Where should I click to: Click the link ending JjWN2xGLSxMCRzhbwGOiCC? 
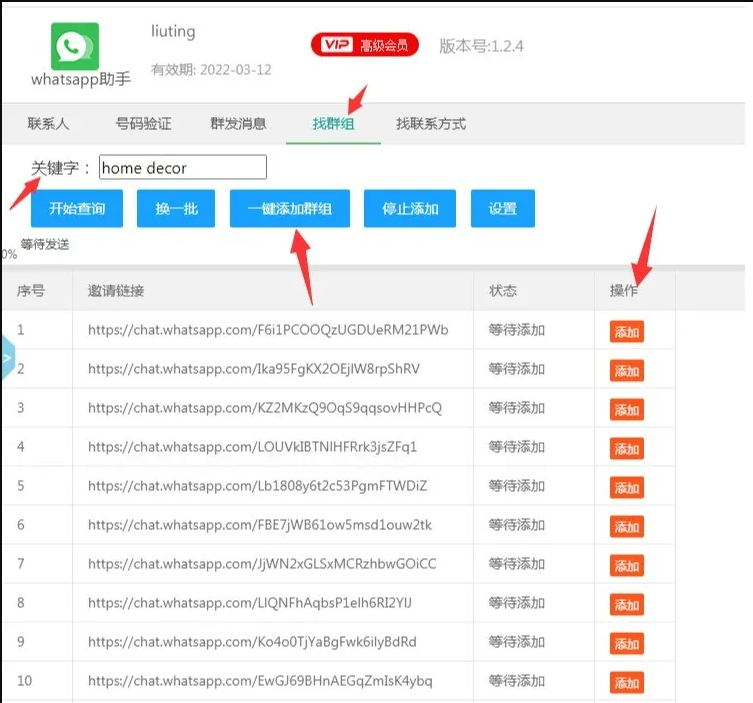[262, 563]
